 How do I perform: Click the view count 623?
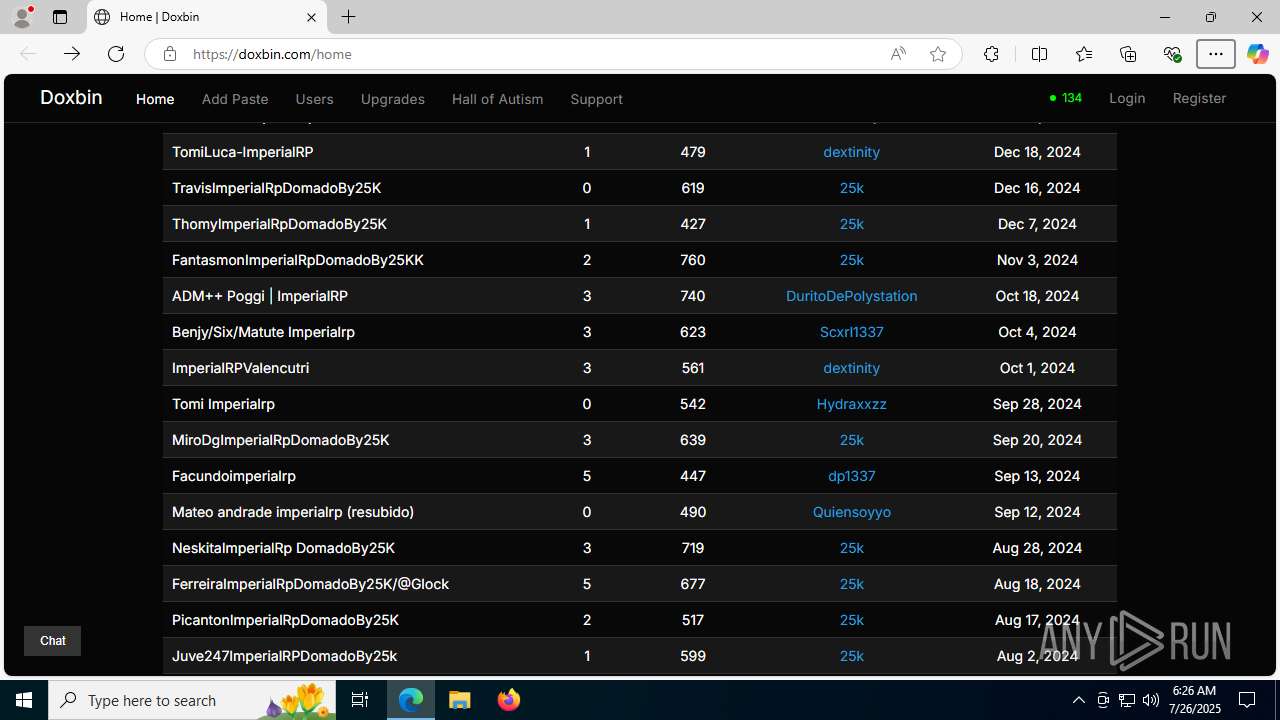pyautogui.click(x=692, y=332)
